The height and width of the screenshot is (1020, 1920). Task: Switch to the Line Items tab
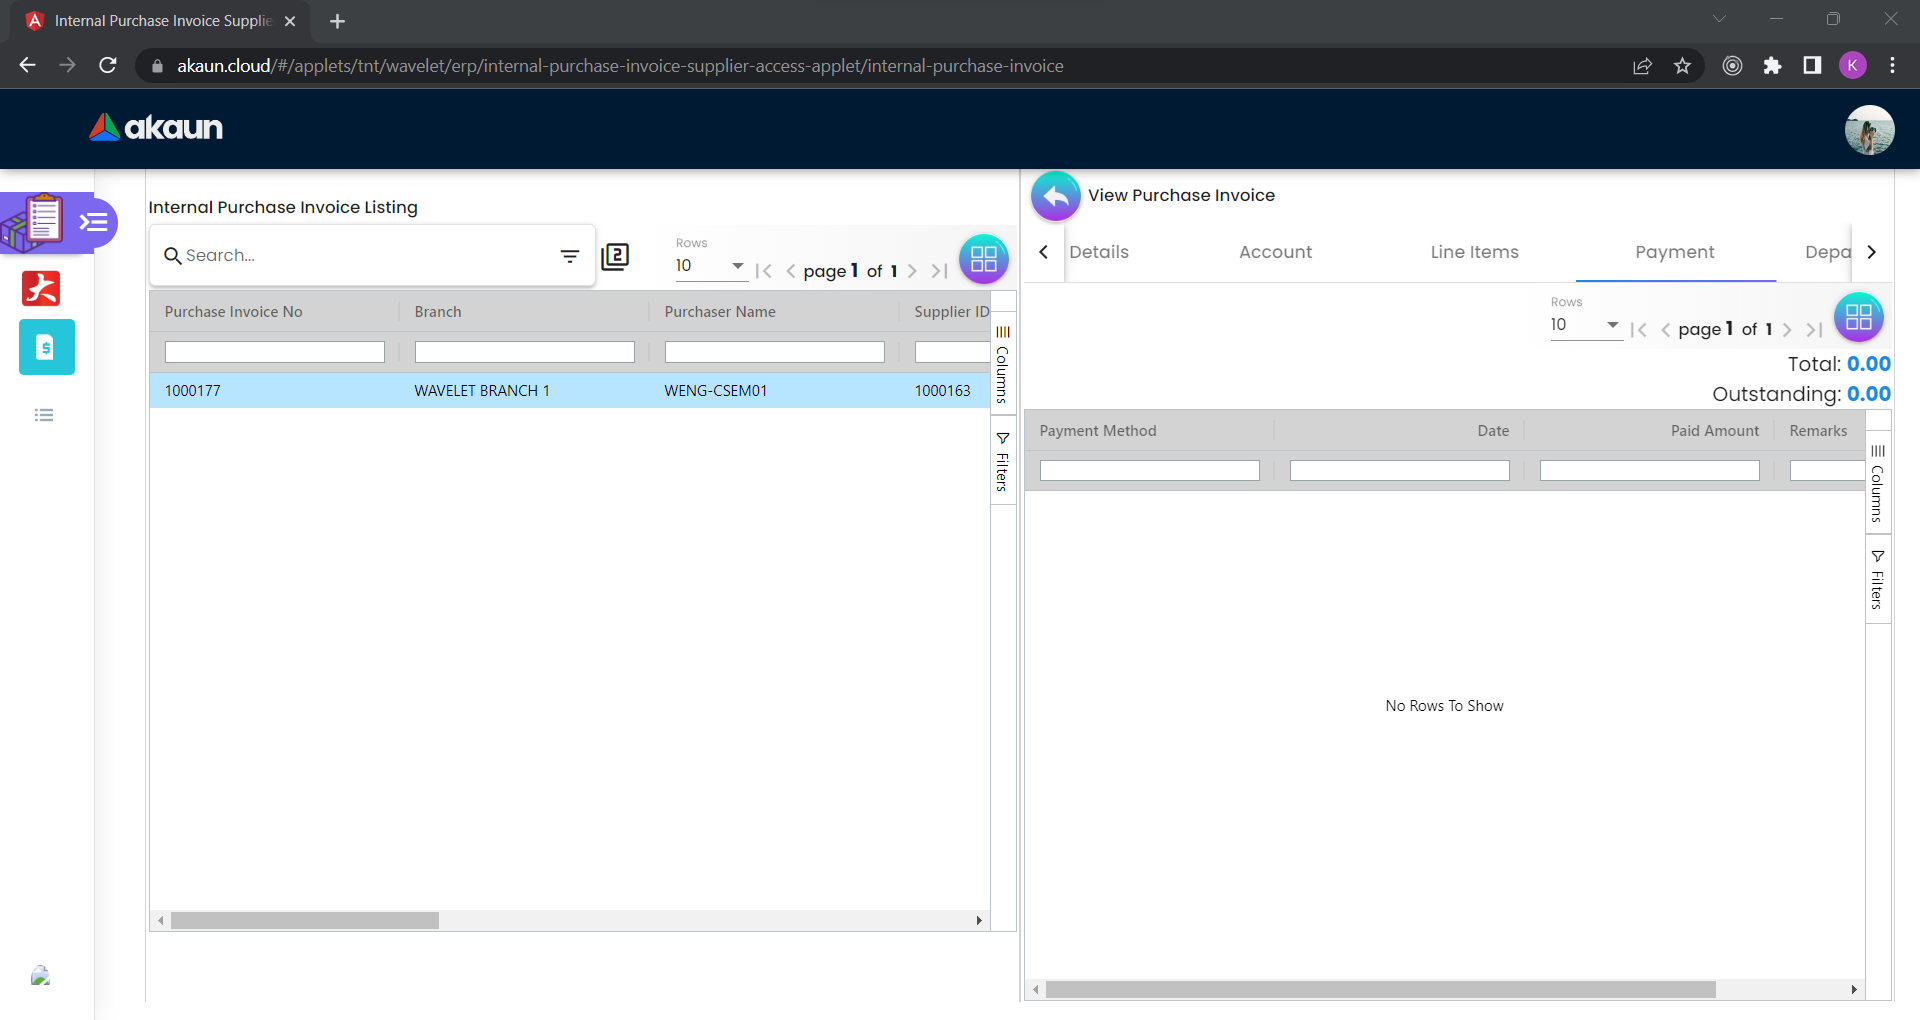point(1474,252)
